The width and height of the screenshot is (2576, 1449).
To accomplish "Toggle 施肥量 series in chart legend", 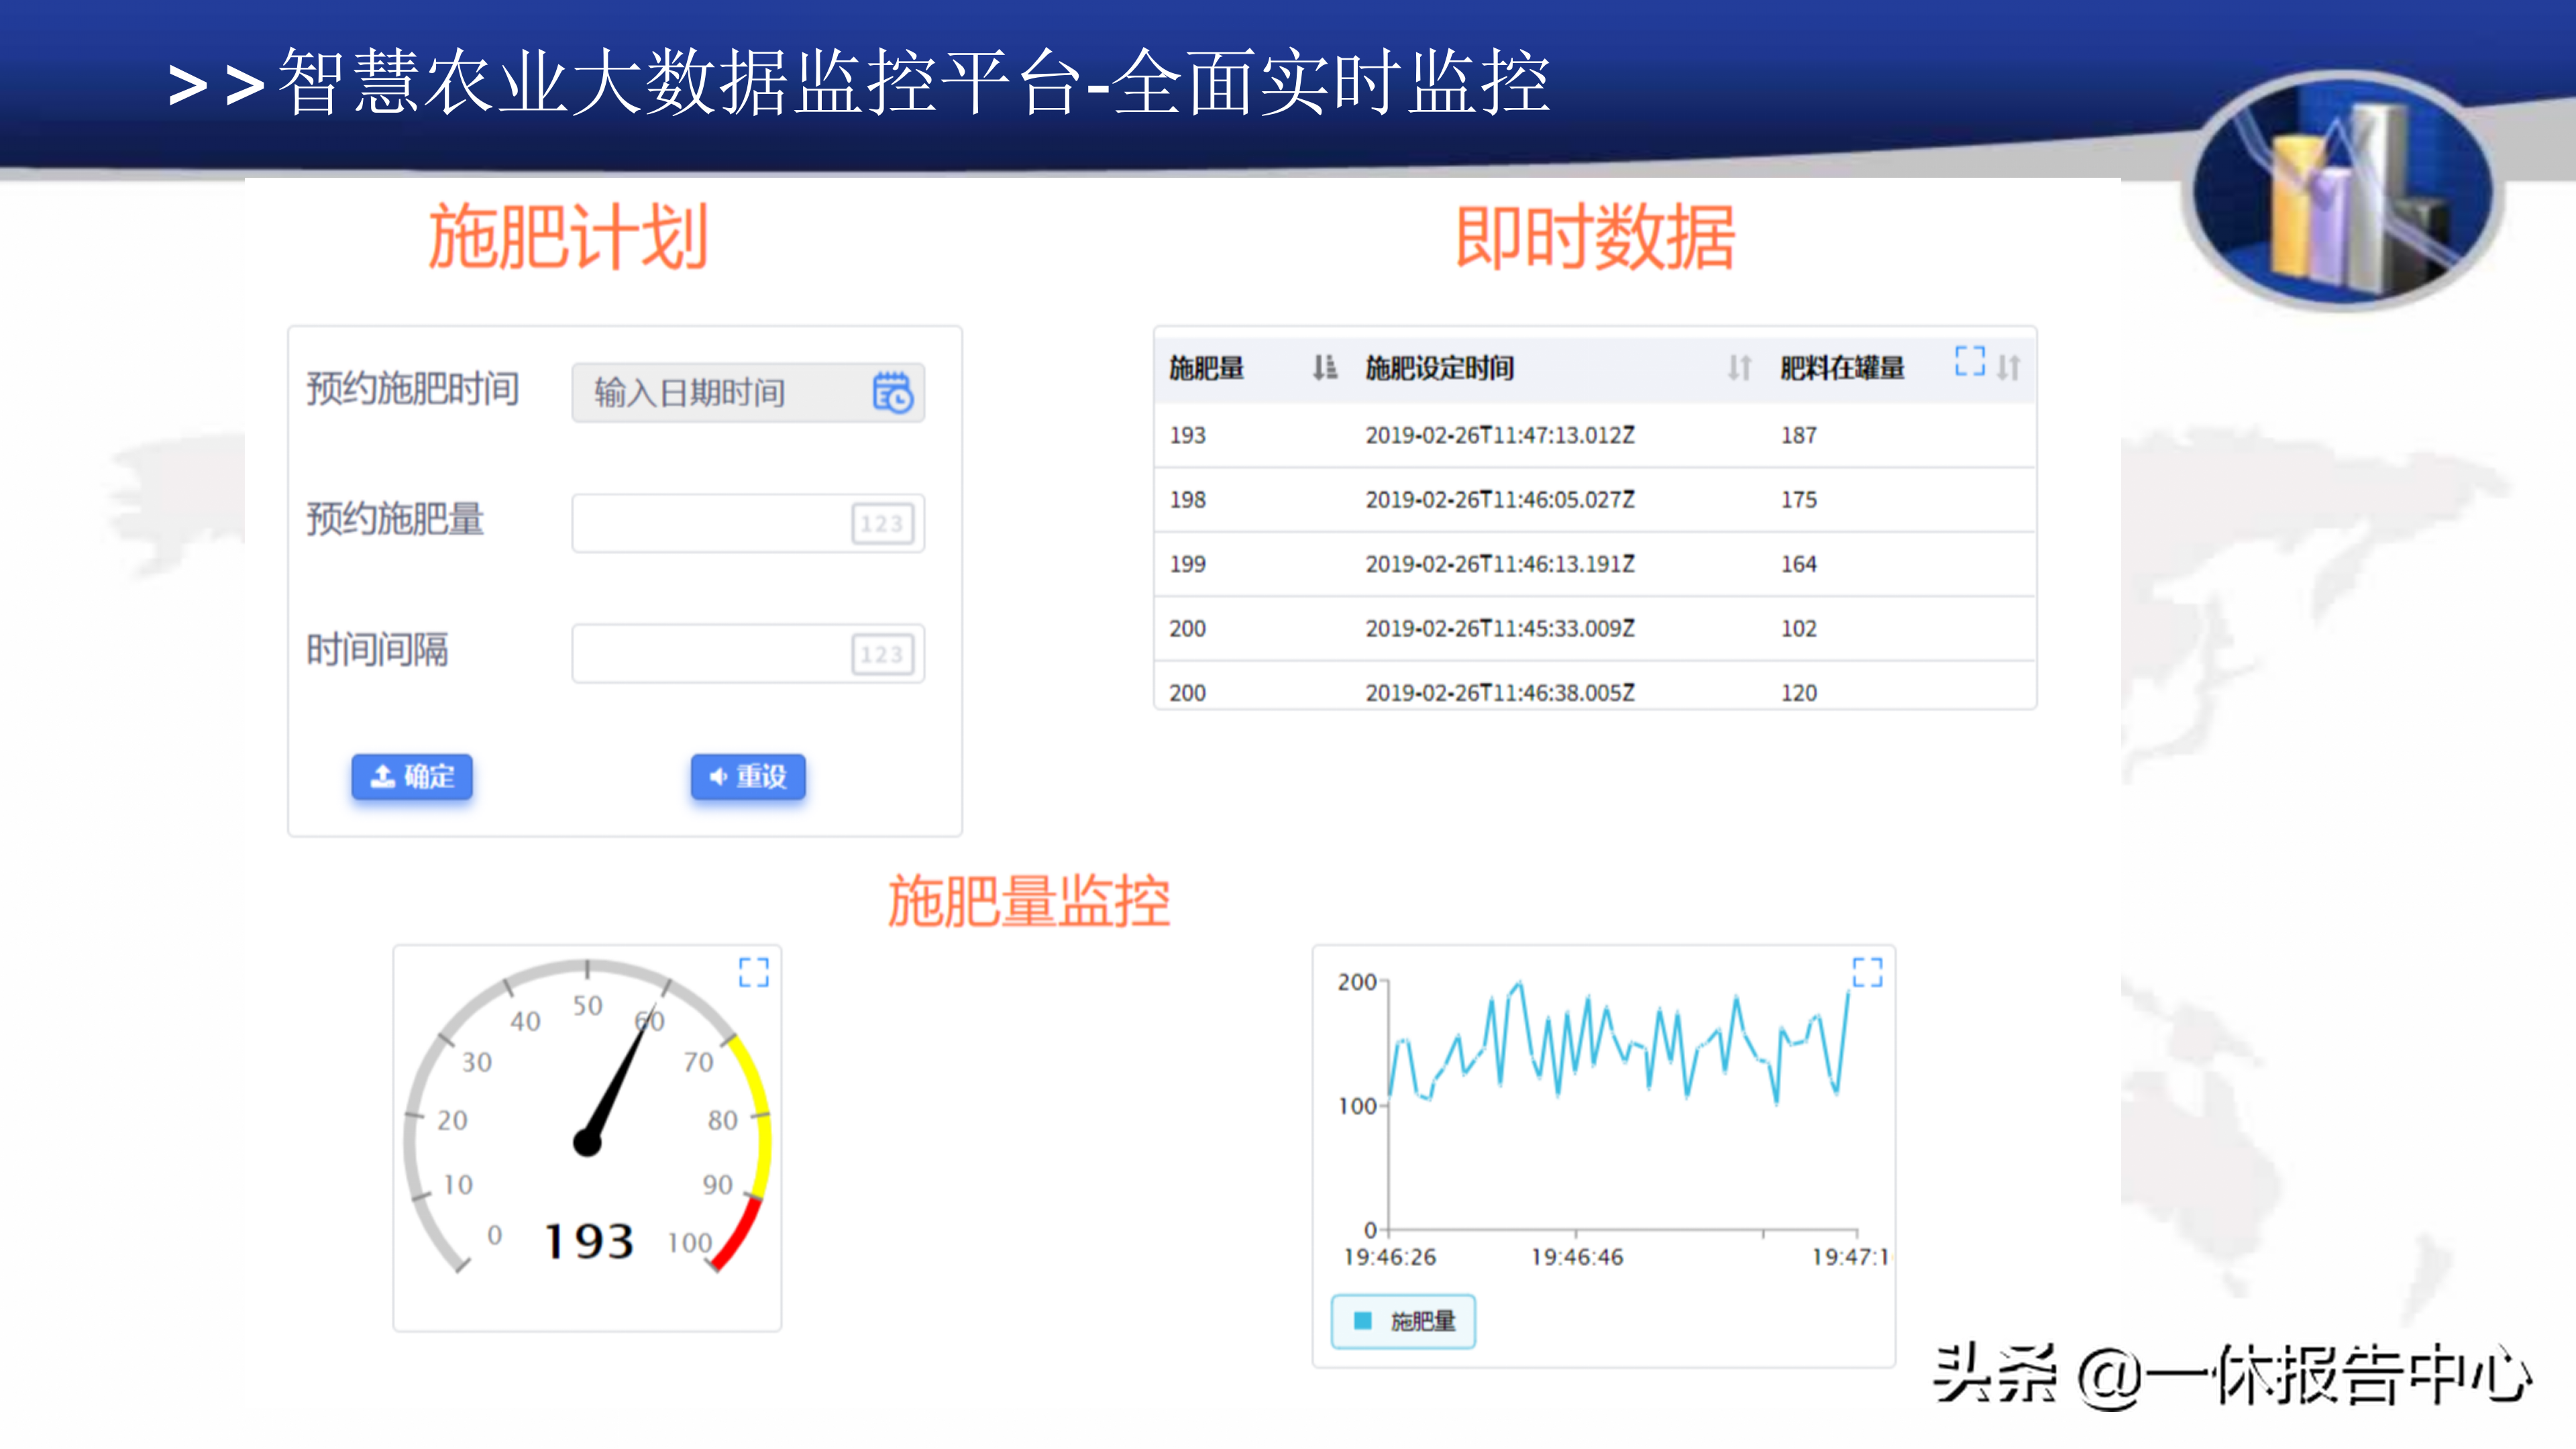I will (1421, 1321).
